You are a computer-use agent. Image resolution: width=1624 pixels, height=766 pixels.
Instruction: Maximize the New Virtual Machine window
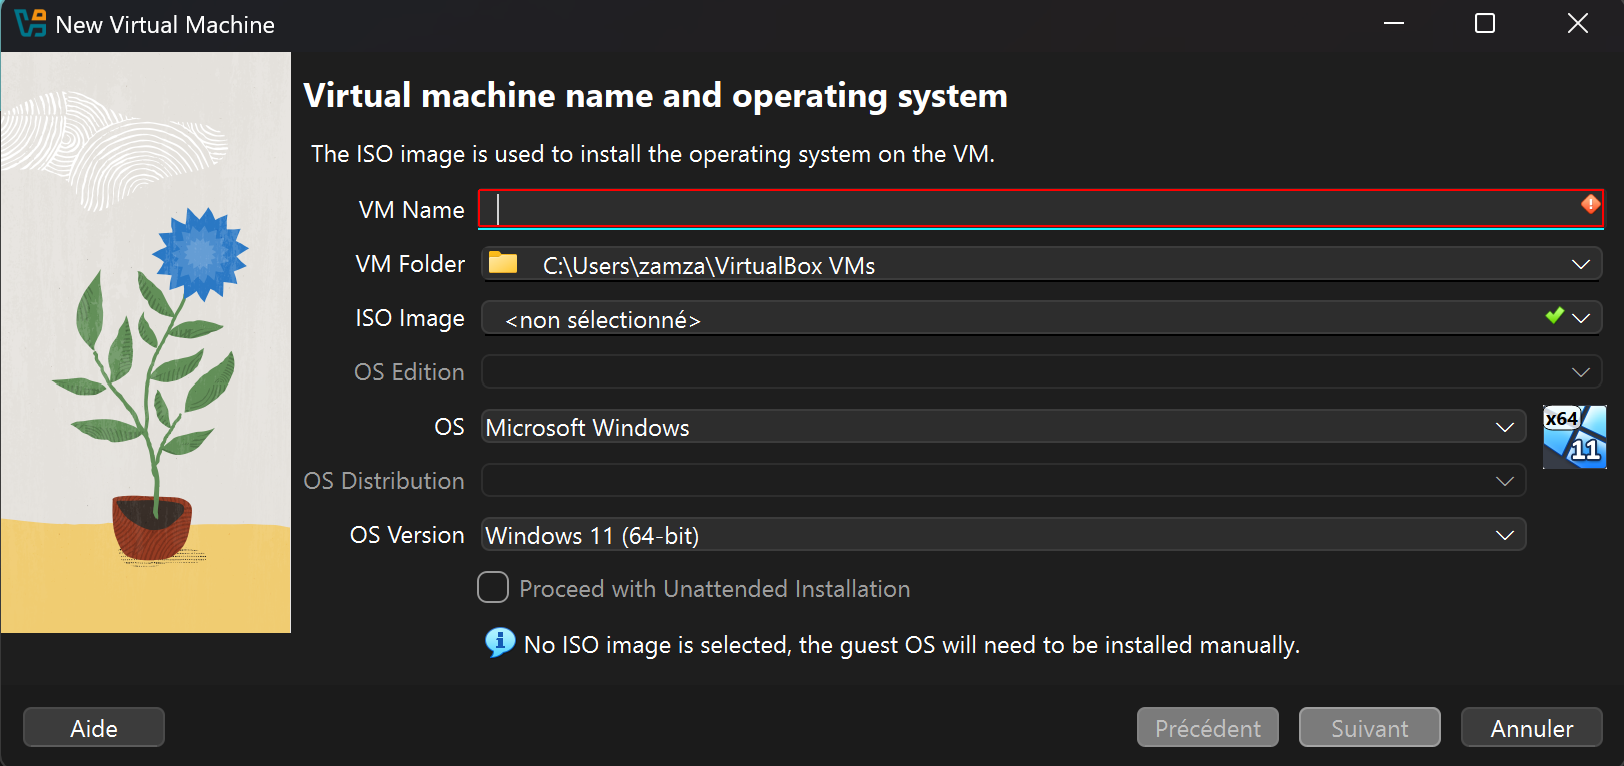[1485, 23]
